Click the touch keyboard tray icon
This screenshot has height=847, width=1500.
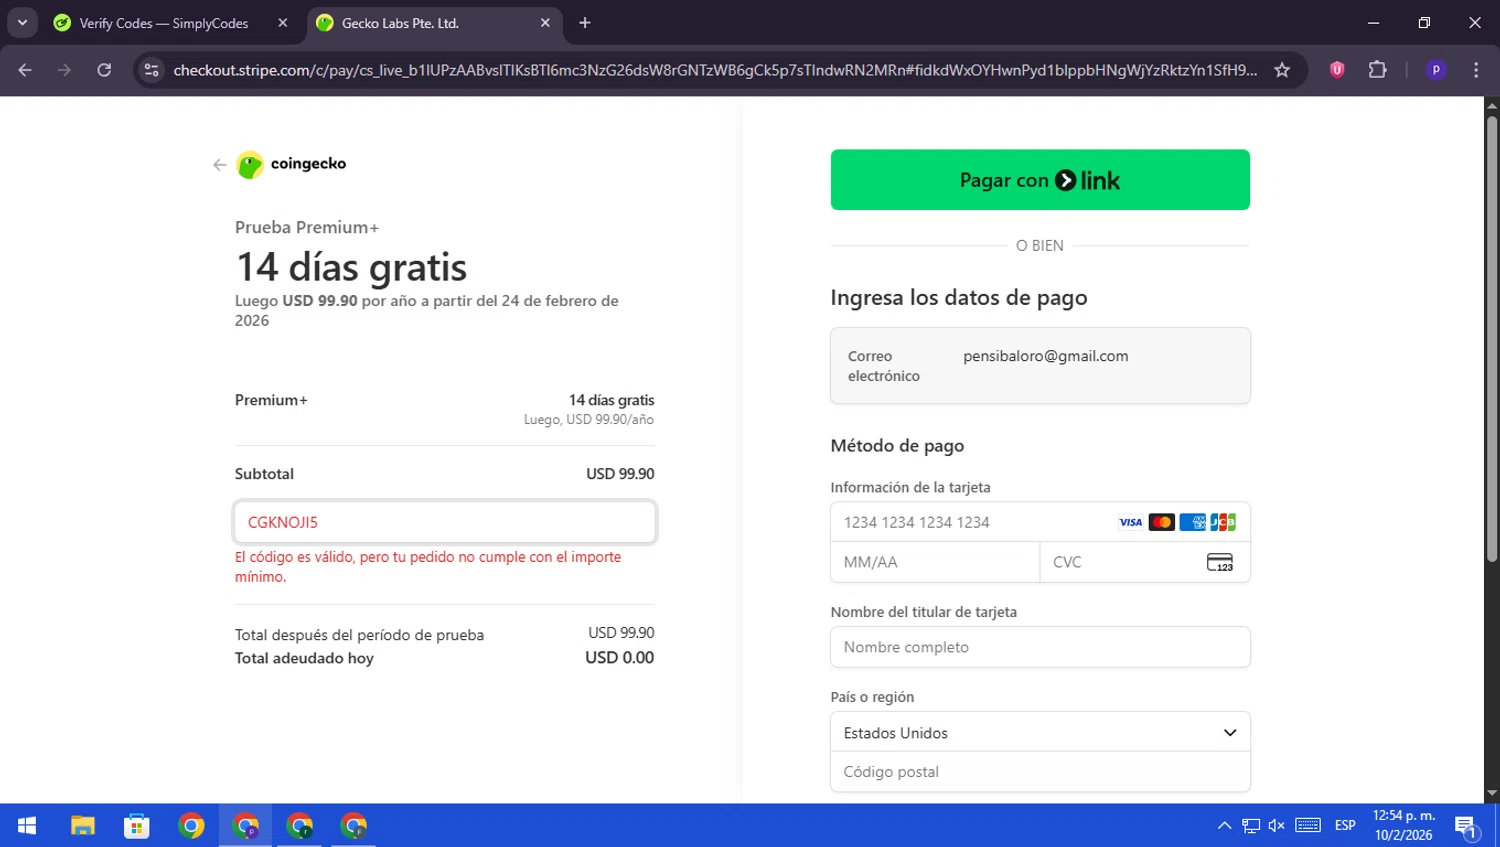(1308, 825)
